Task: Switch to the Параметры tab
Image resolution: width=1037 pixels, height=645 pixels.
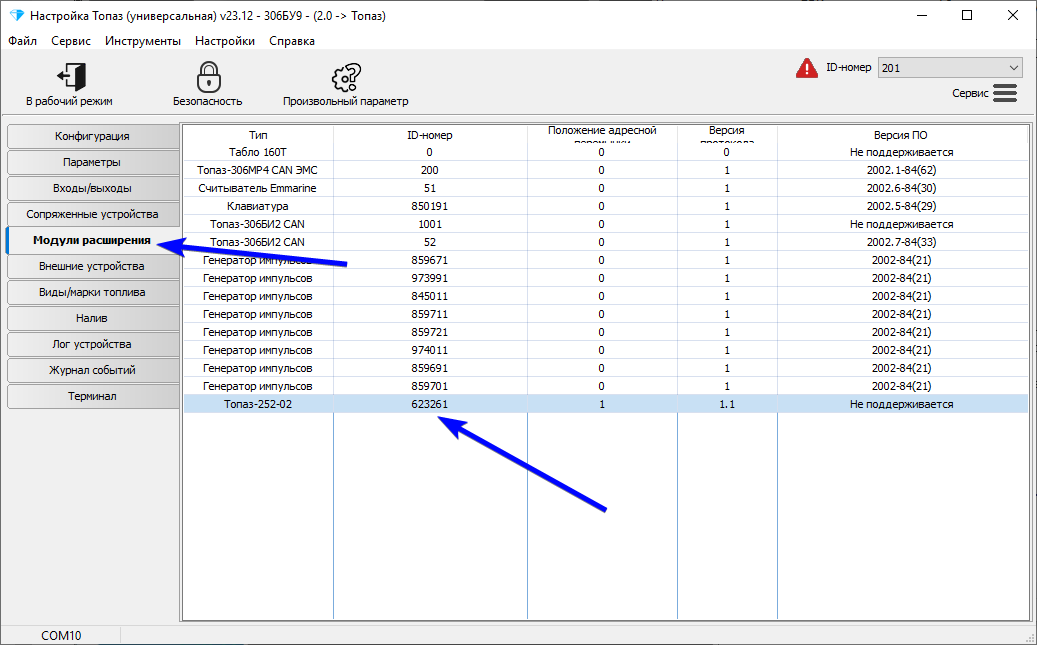Action: click(x=93, y=162)
